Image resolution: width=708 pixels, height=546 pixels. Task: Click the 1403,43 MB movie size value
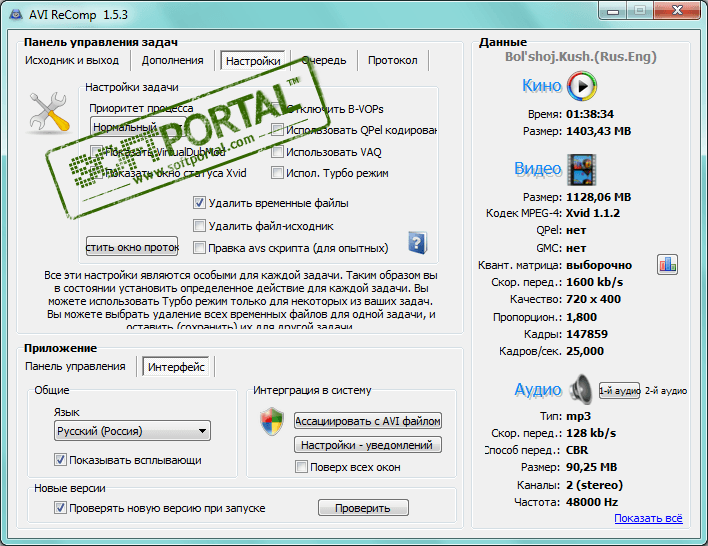[598, 131]
